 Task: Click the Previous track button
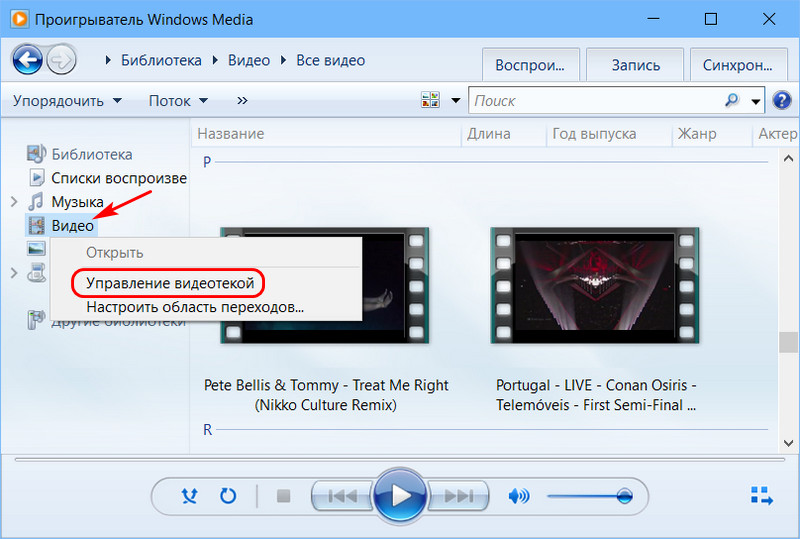pyautogui.click(x=342, y=496)
